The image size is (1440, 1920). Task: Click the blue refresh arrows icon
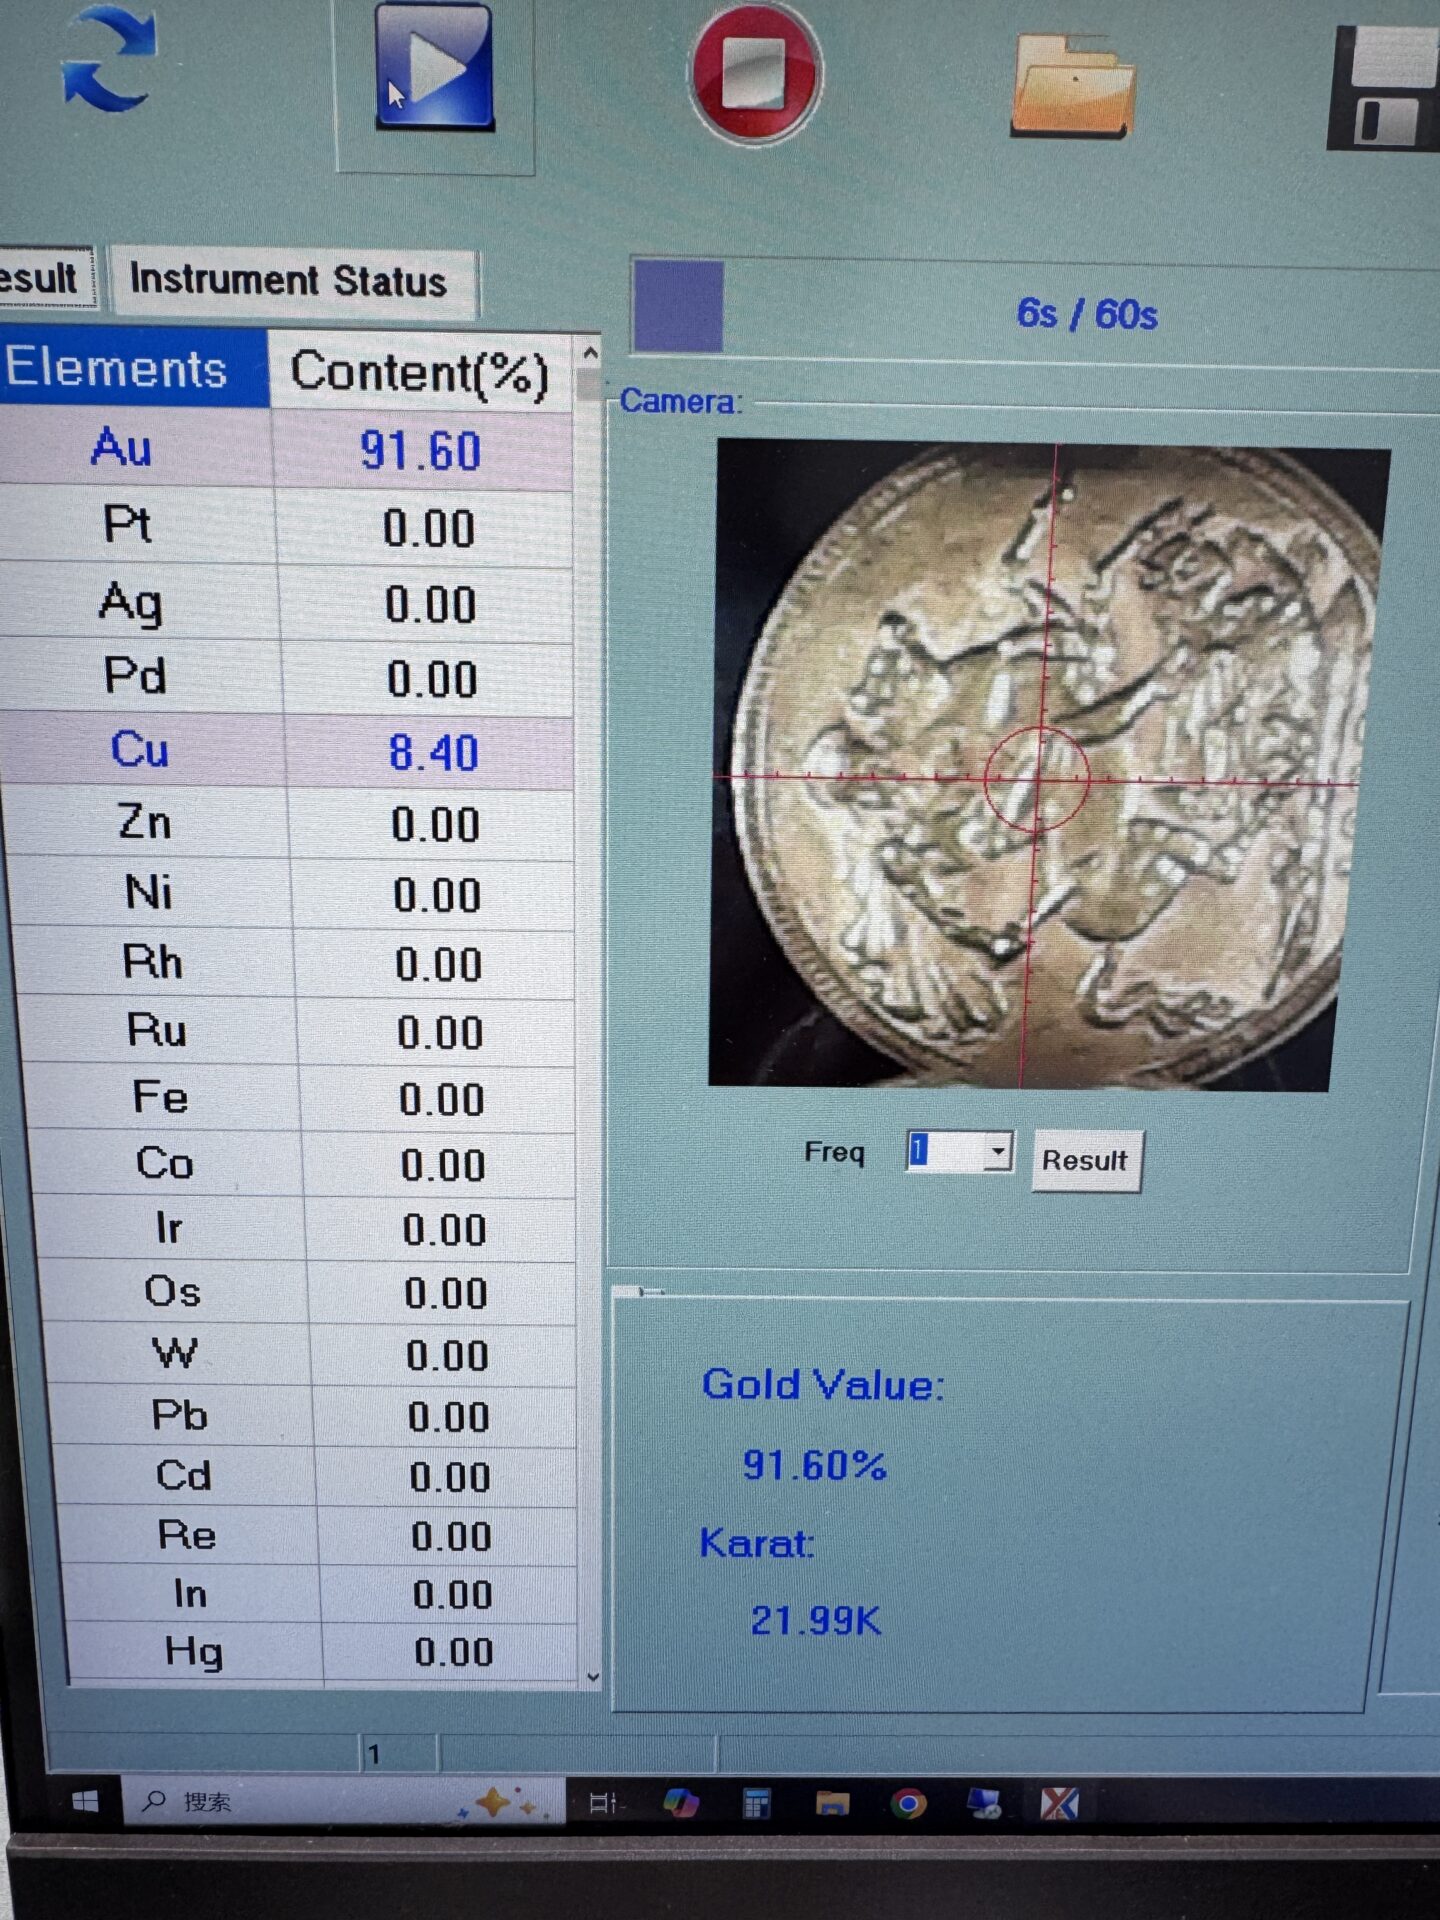pos(108,60)
